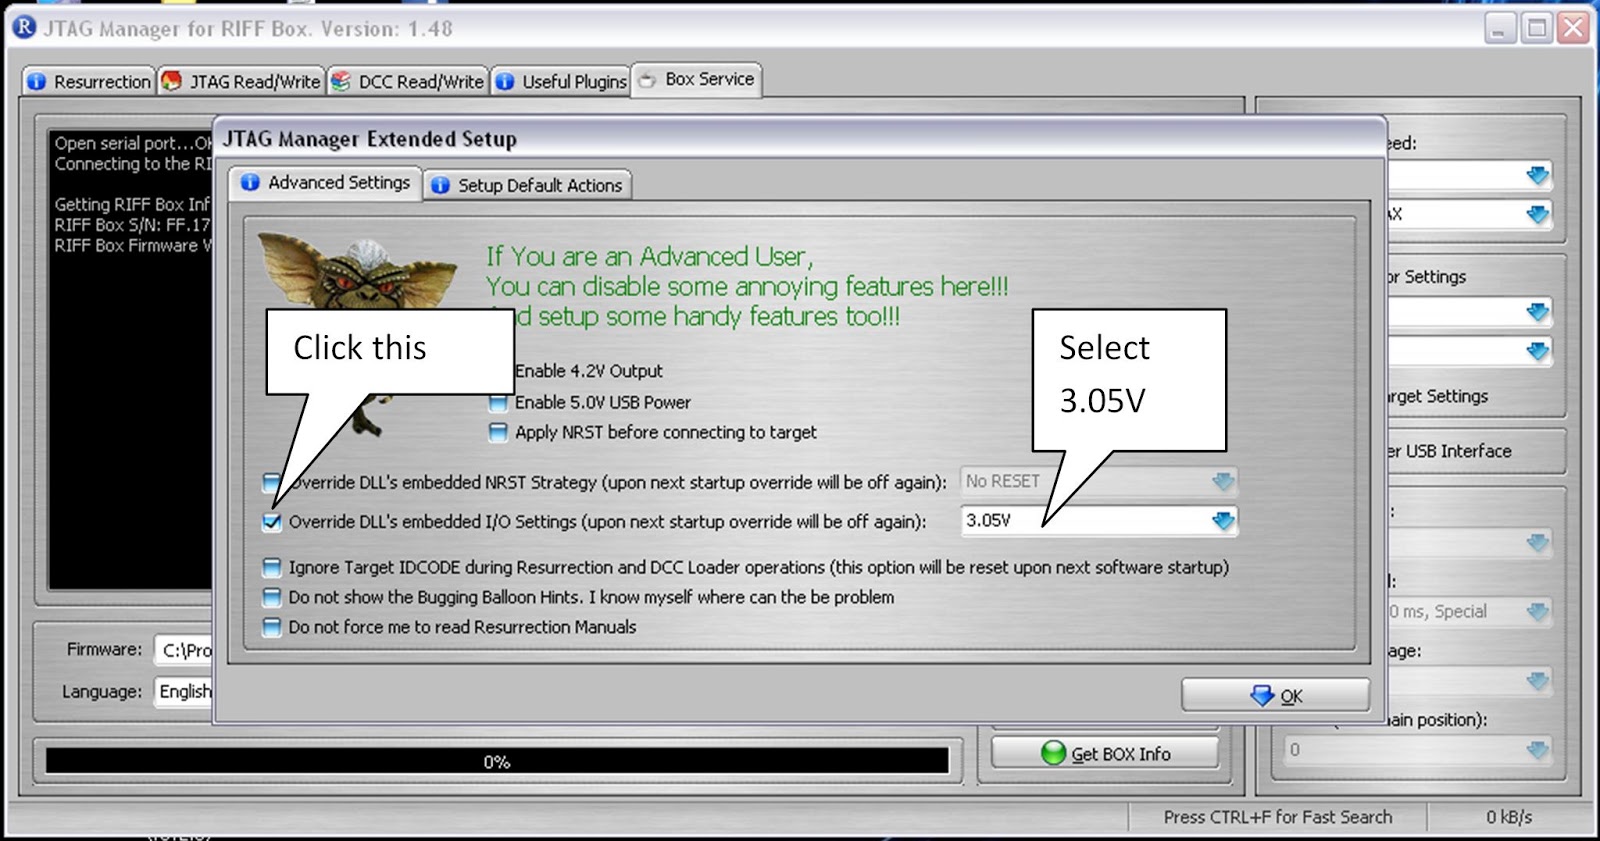Open the No RESET strategy dropdown
This screenshot has height=841, width=1600.
1099,481
